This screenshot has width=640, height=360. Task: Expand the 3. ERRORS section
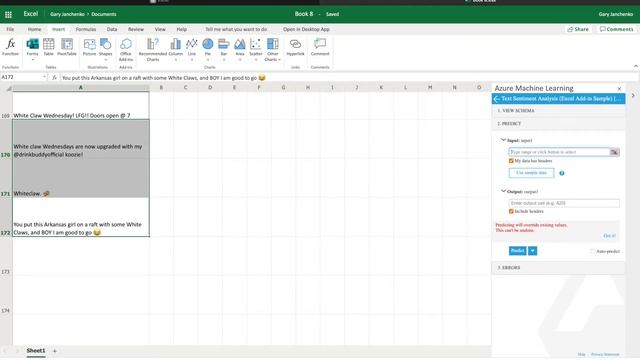point(558,268)
